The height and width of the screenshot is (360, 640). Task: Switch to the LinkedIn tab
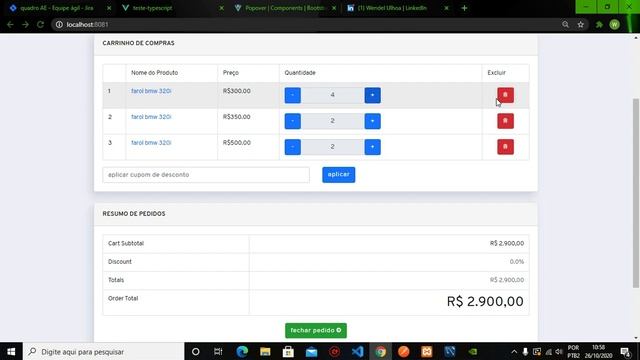tap(392, 8)
